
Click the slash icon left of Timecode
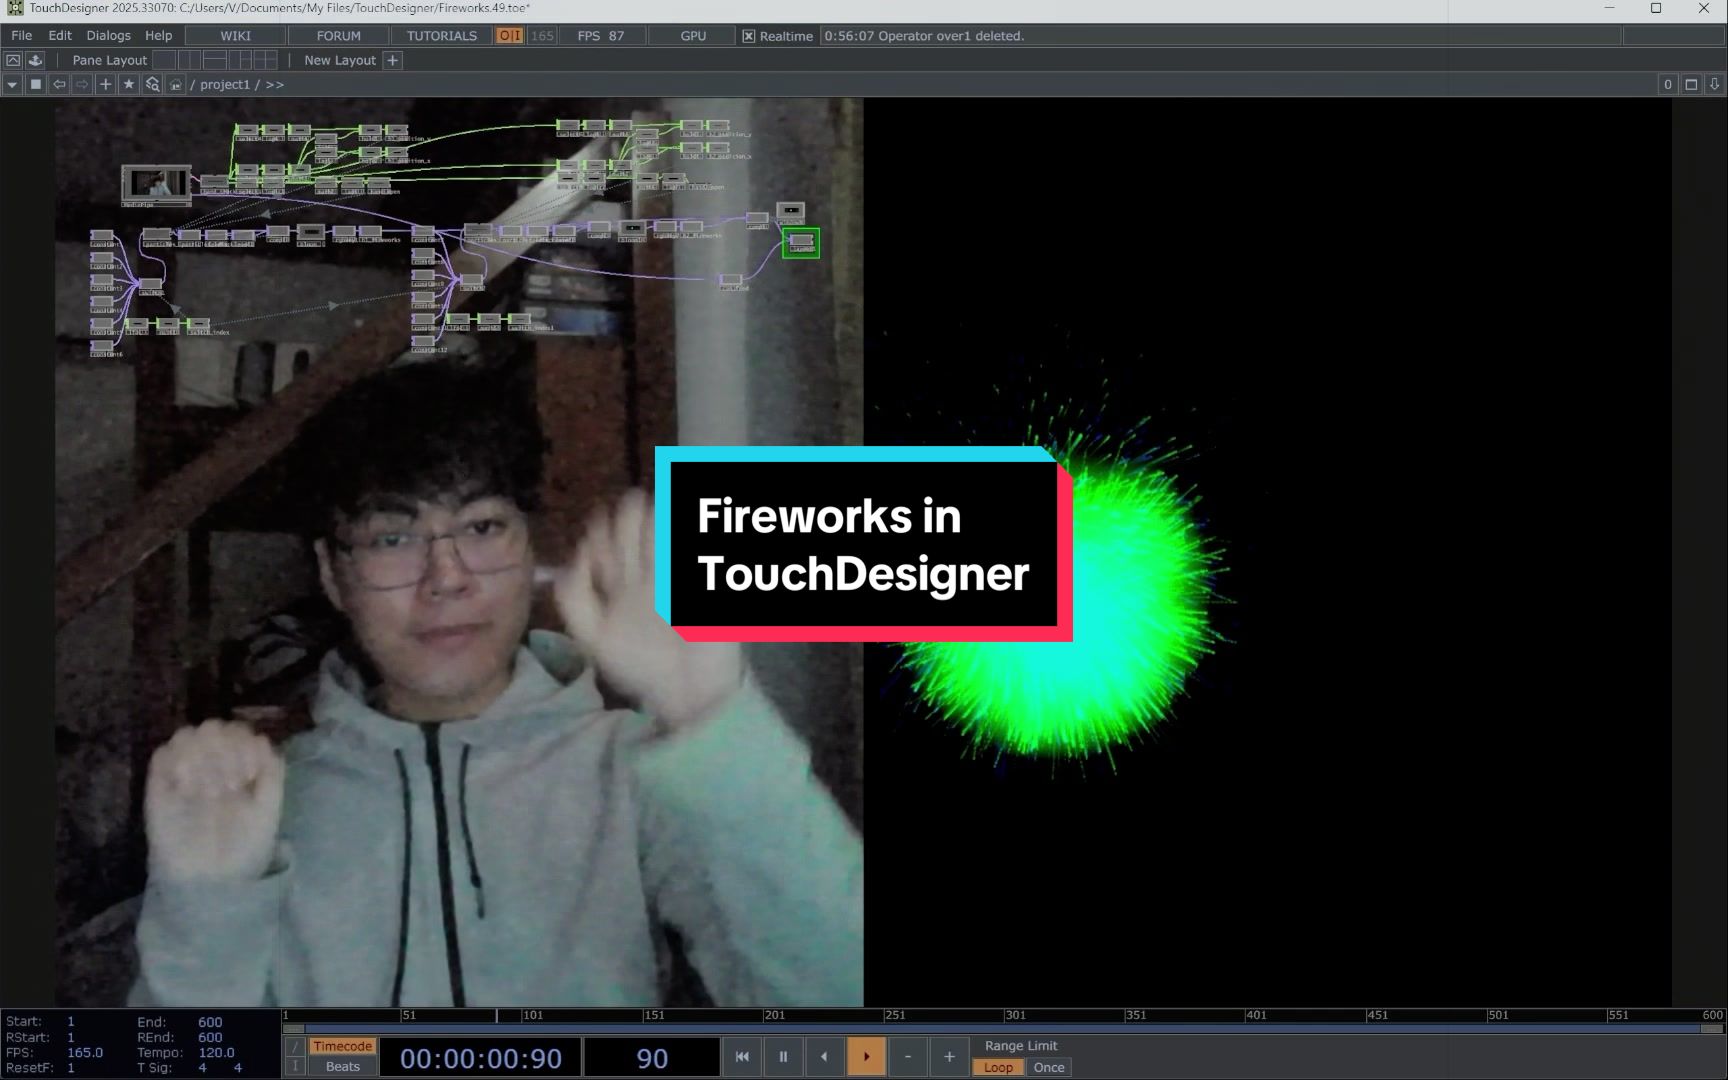295,1046
